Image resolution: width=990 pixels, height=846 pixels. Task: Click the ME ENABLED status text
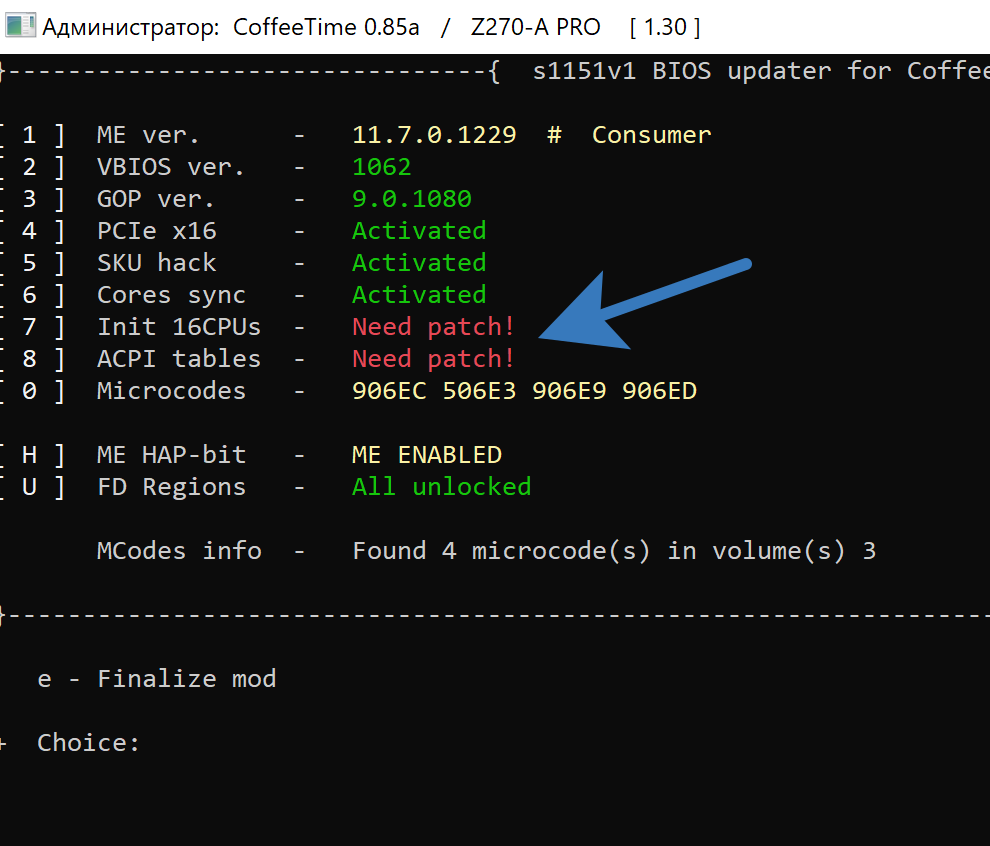coord(427,455)
